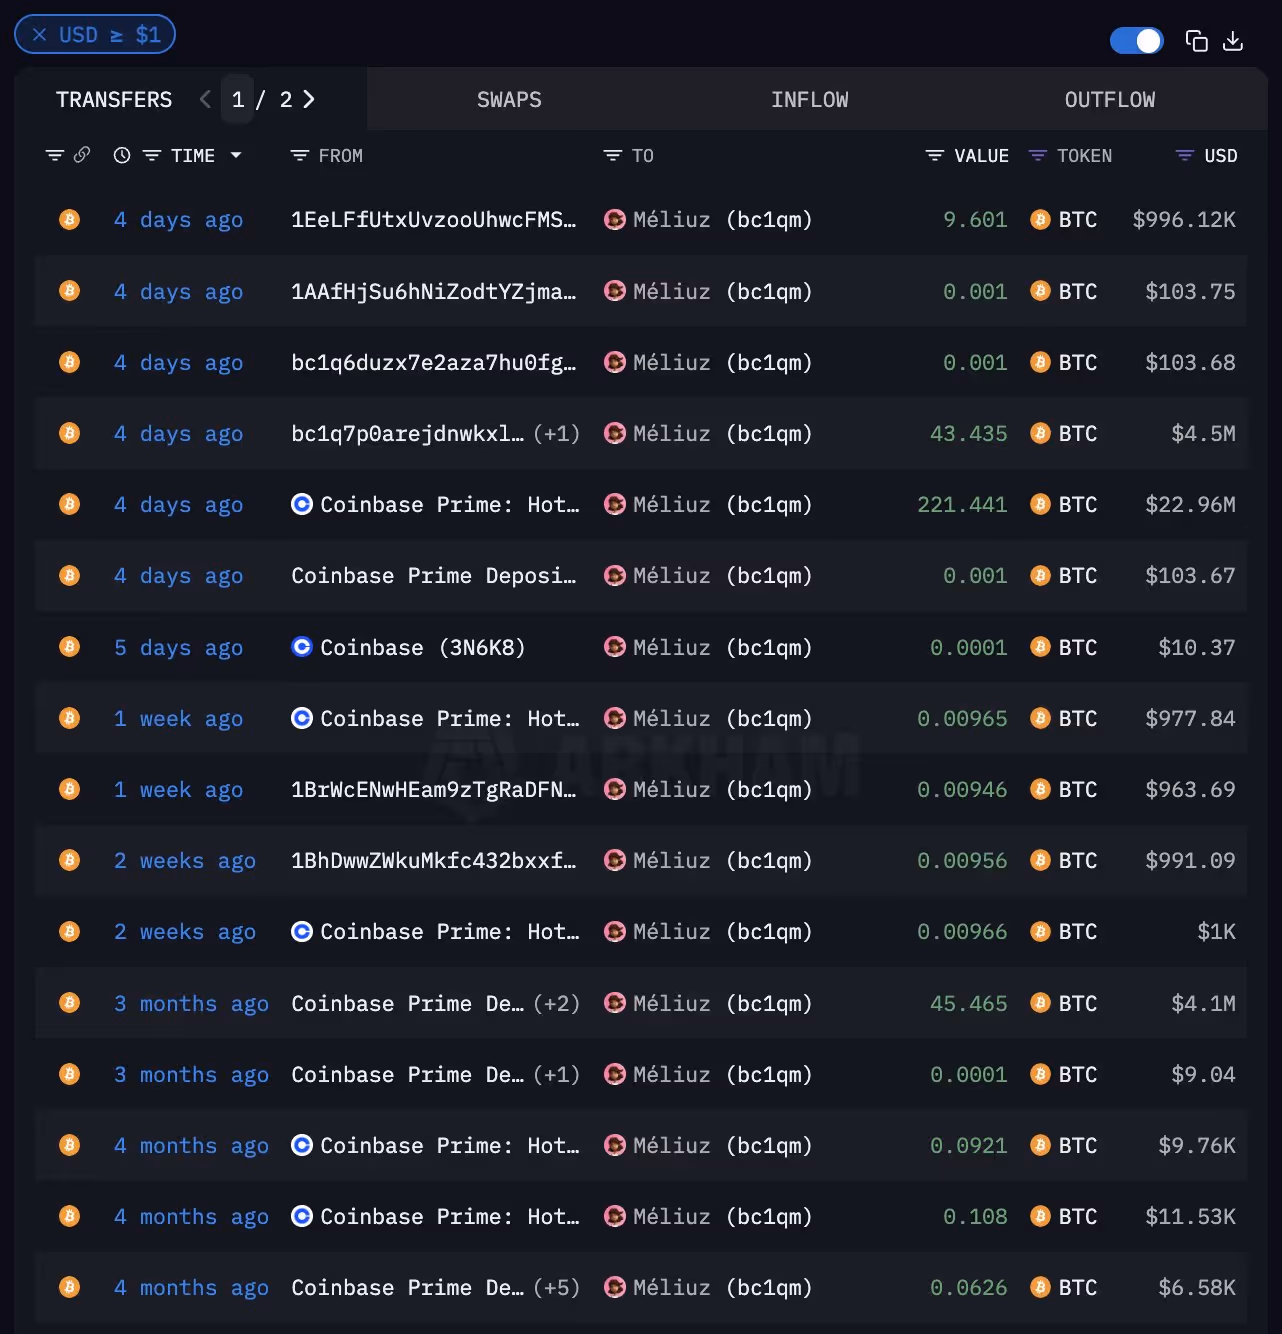Screen dimensions: 1282x1334
Task: Open the INFLOW tab
Action: (810, 99)
